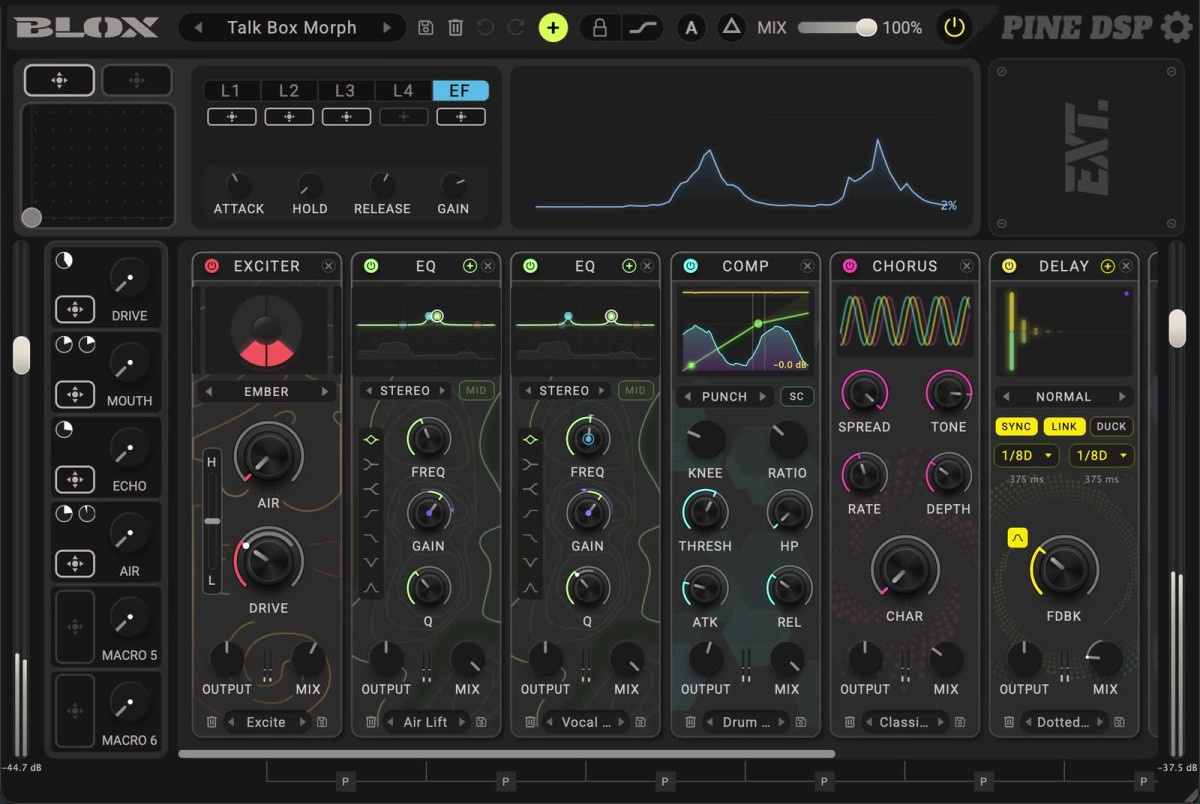Add a new module with the yellow plus button

point(553,28)
